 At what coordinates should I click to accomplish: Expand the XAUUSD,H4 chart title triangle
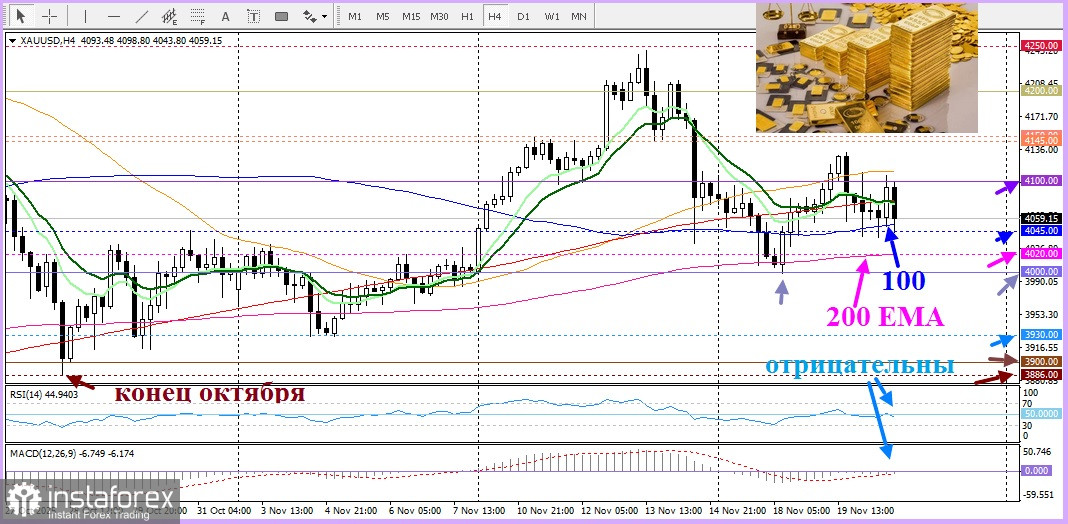(x=13, y=41)
